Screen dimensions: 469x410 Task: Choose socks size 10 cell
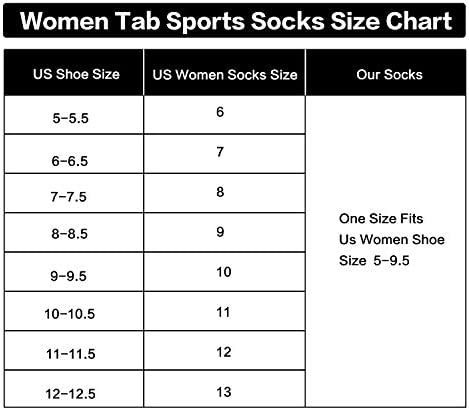pyautogui.click(x=225, y=272)
